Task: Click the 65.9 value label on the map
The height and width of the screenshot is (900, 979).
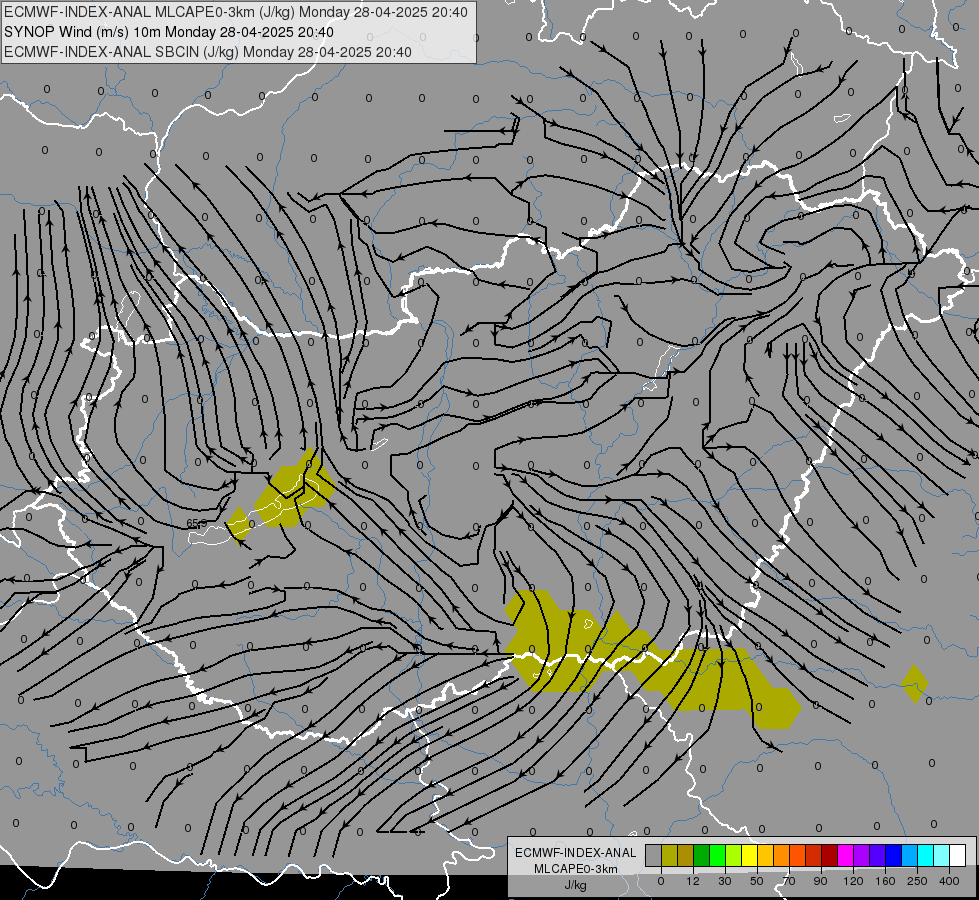Action: tap(196, 523)
